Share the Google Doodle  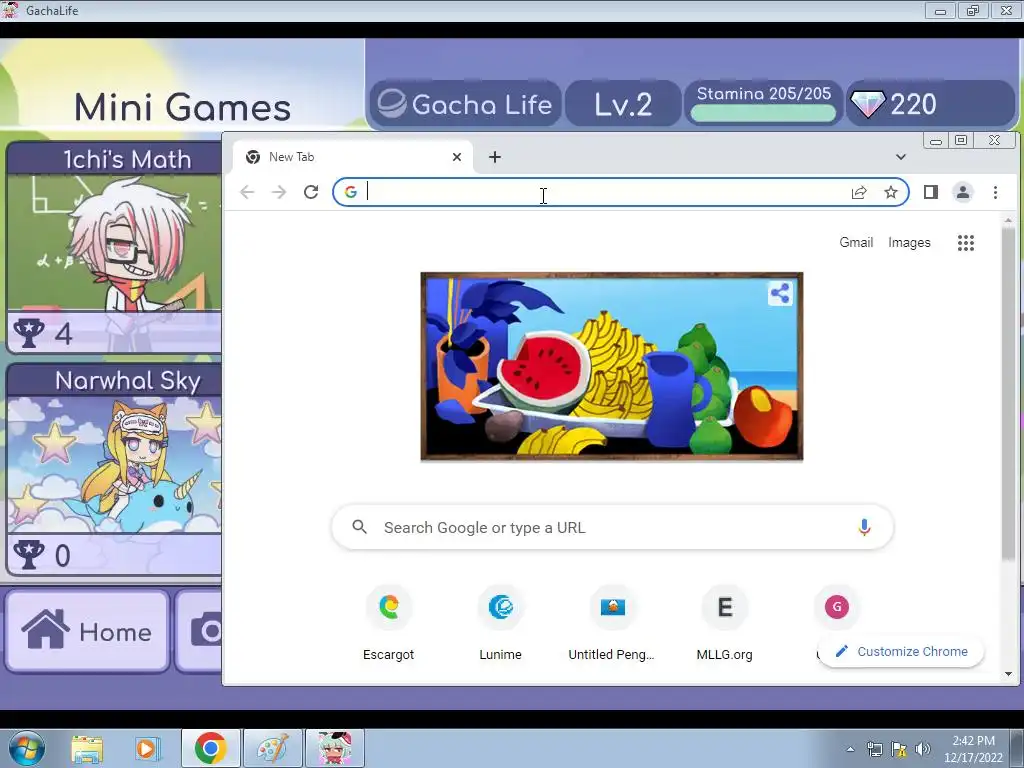780,293
